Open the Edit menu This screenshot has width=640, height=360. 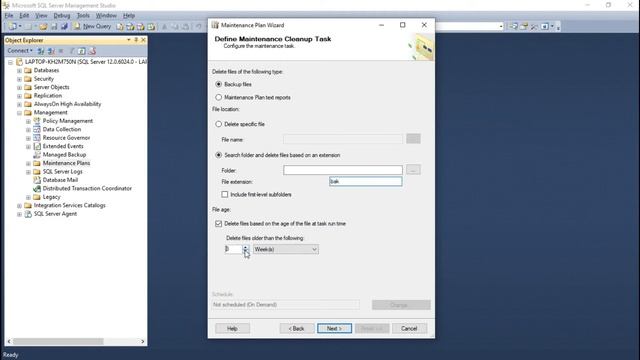[24, 16]
